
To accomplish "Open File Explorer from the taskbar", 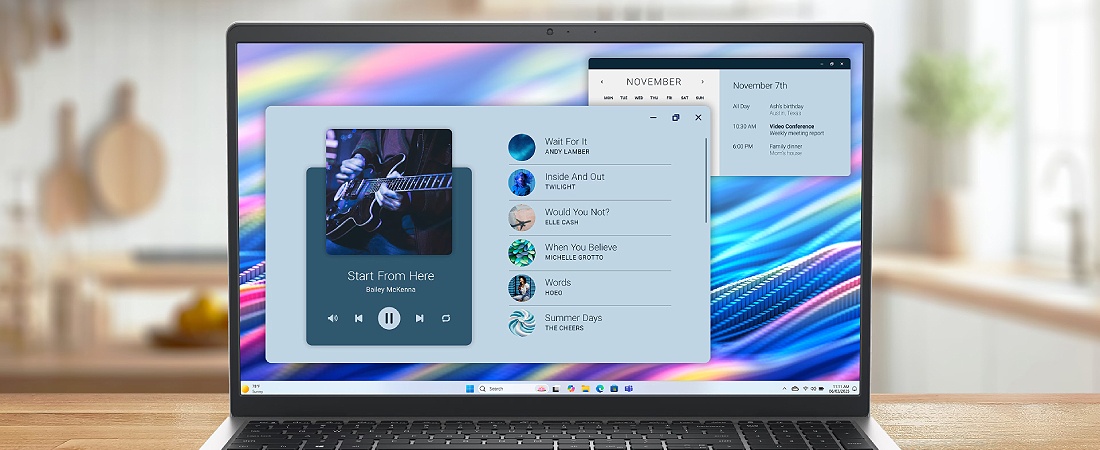I will (585, 388).
